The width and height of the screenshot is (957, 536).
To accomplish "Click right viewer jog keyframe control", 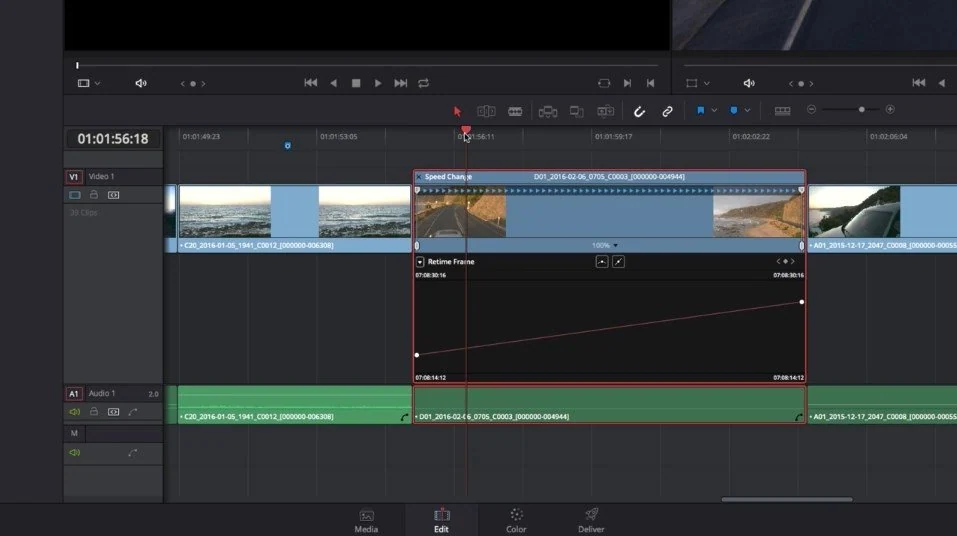I will 801,84.
